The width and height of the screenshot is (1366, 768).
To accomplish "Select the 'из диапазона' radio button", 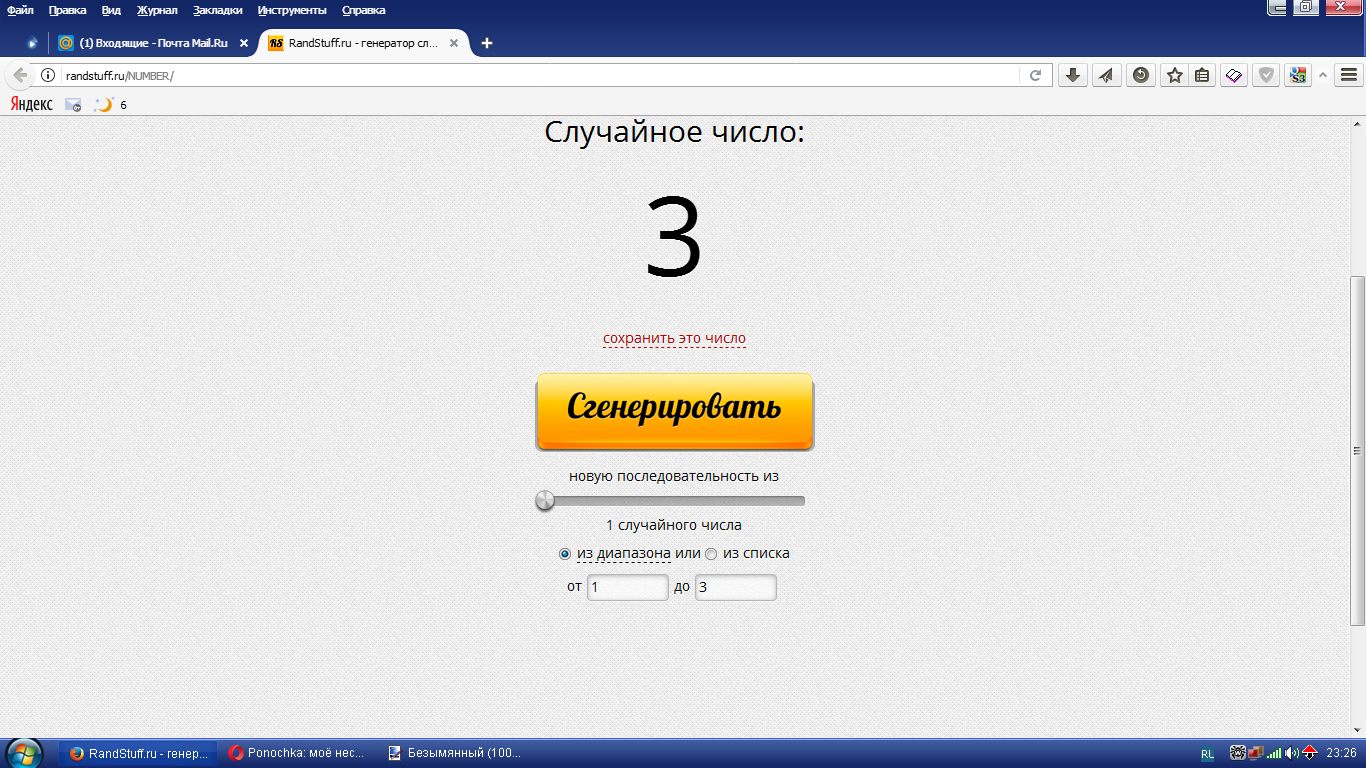I will pos(565,554).
